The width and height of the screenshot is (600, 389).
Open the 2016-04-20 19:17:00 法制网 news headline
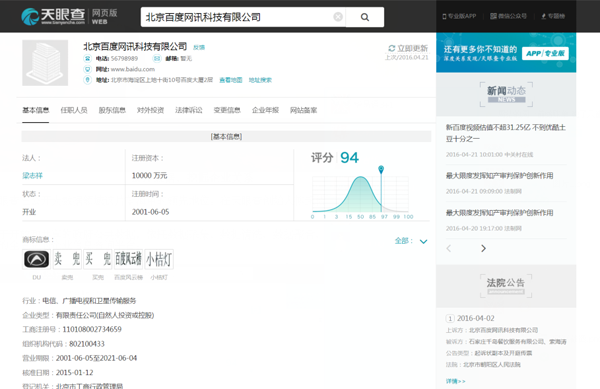499,213
